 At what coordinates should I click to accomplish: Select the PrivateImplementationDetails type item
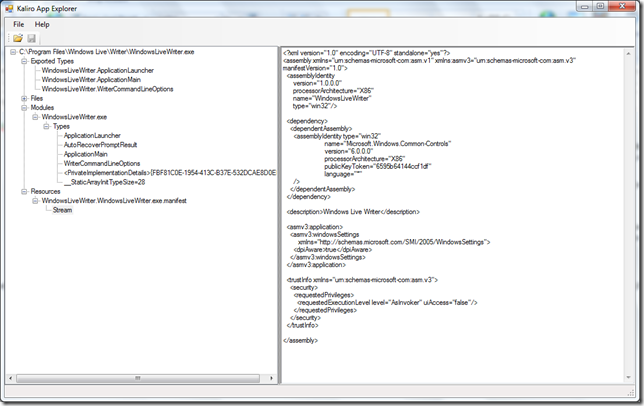(170, 173)
